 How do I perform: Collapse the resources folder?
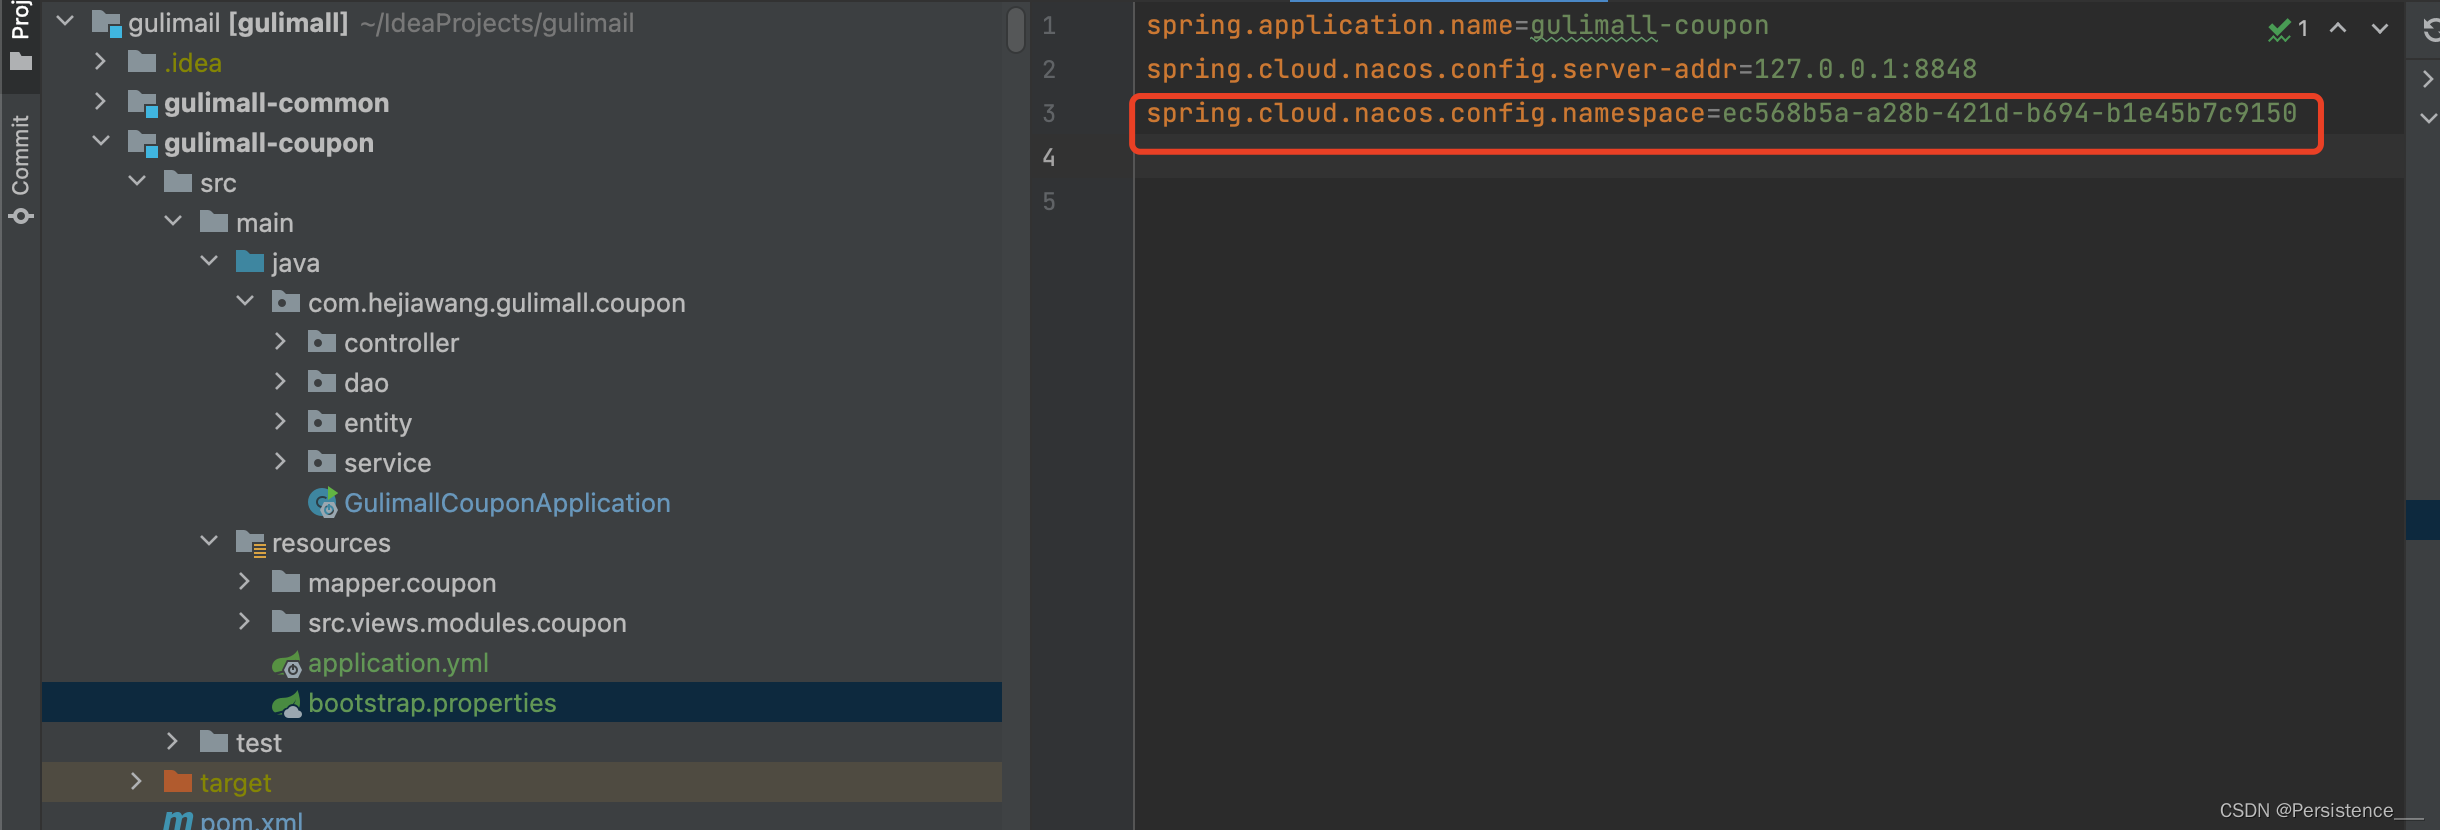click(209, 542)
